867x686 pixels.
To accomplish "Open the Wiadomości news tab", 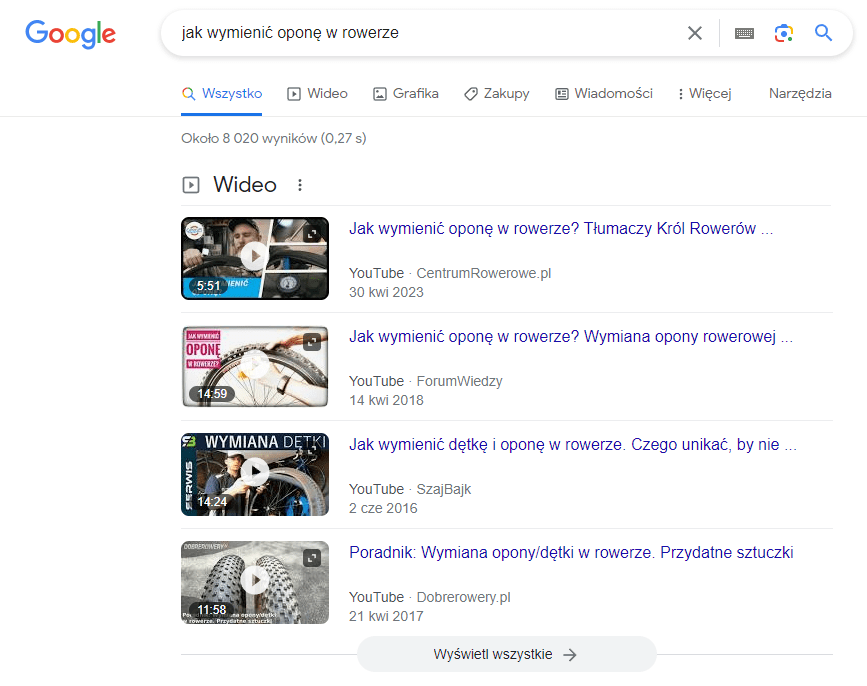I will click(x=603, y=94).
